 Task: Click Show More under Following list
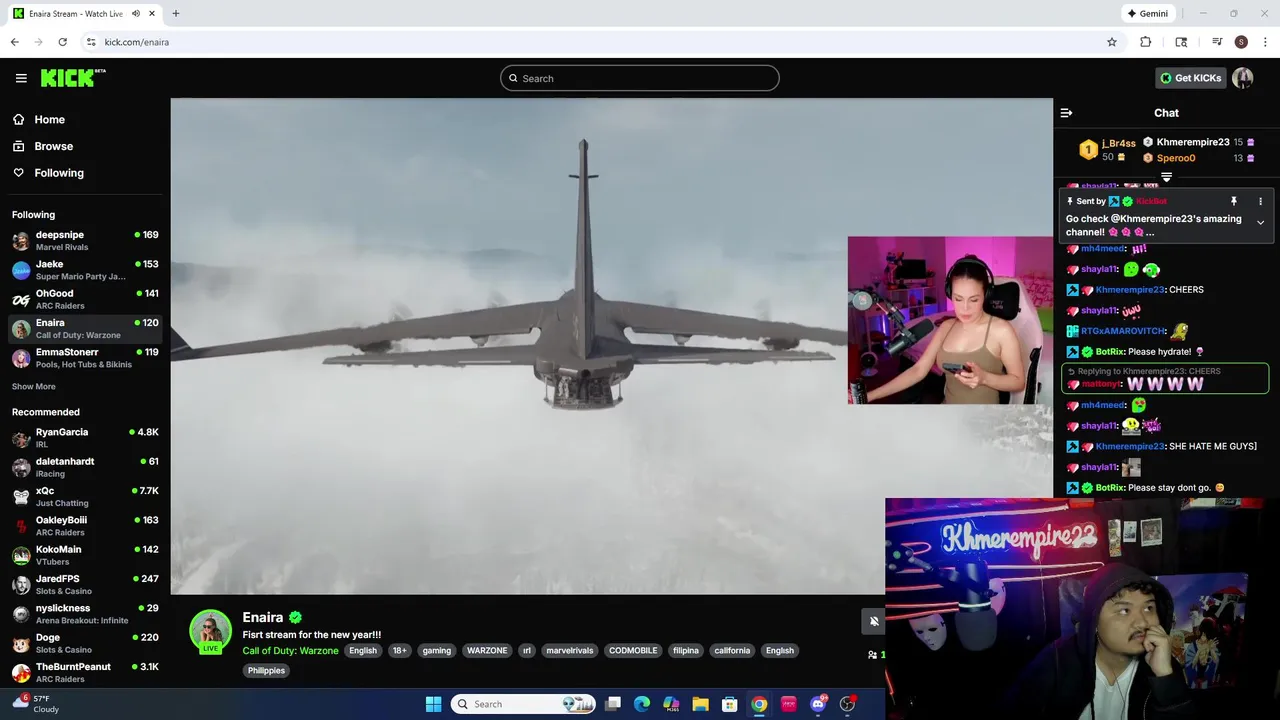34,387
